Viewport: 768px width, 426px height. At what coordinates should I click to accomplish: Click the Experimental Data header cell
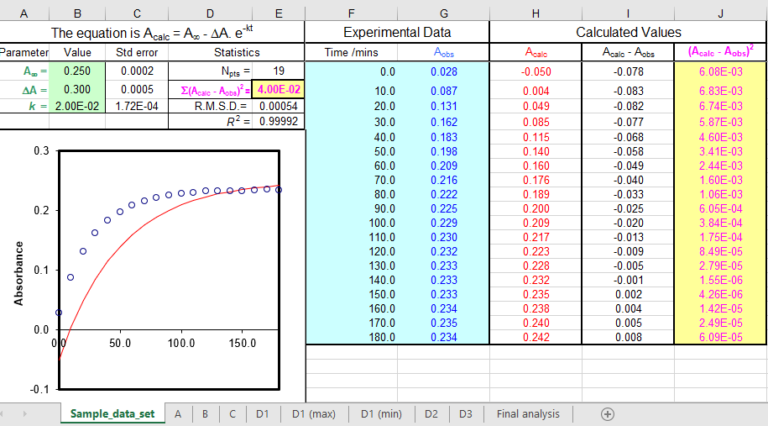(x=397, y=32)
